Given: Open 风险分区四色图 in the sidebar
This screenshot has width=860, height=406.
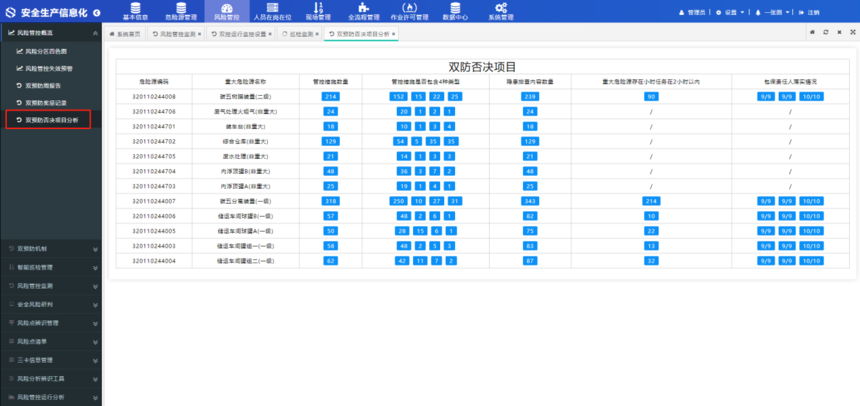Looking at the screenshot, I should pyautogui.click(x=46, y=51).
